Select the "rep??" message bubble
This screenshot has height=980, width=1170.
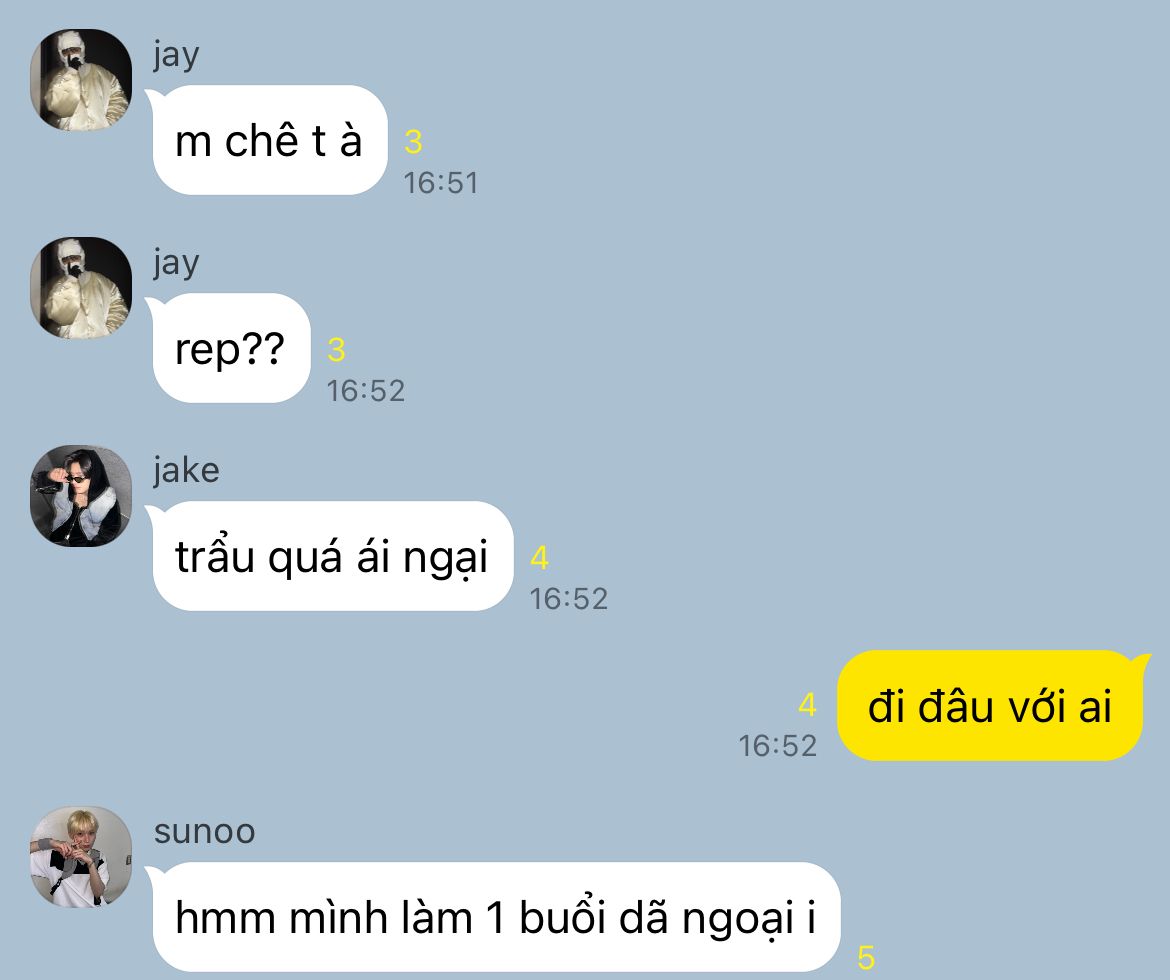(230, 348)
